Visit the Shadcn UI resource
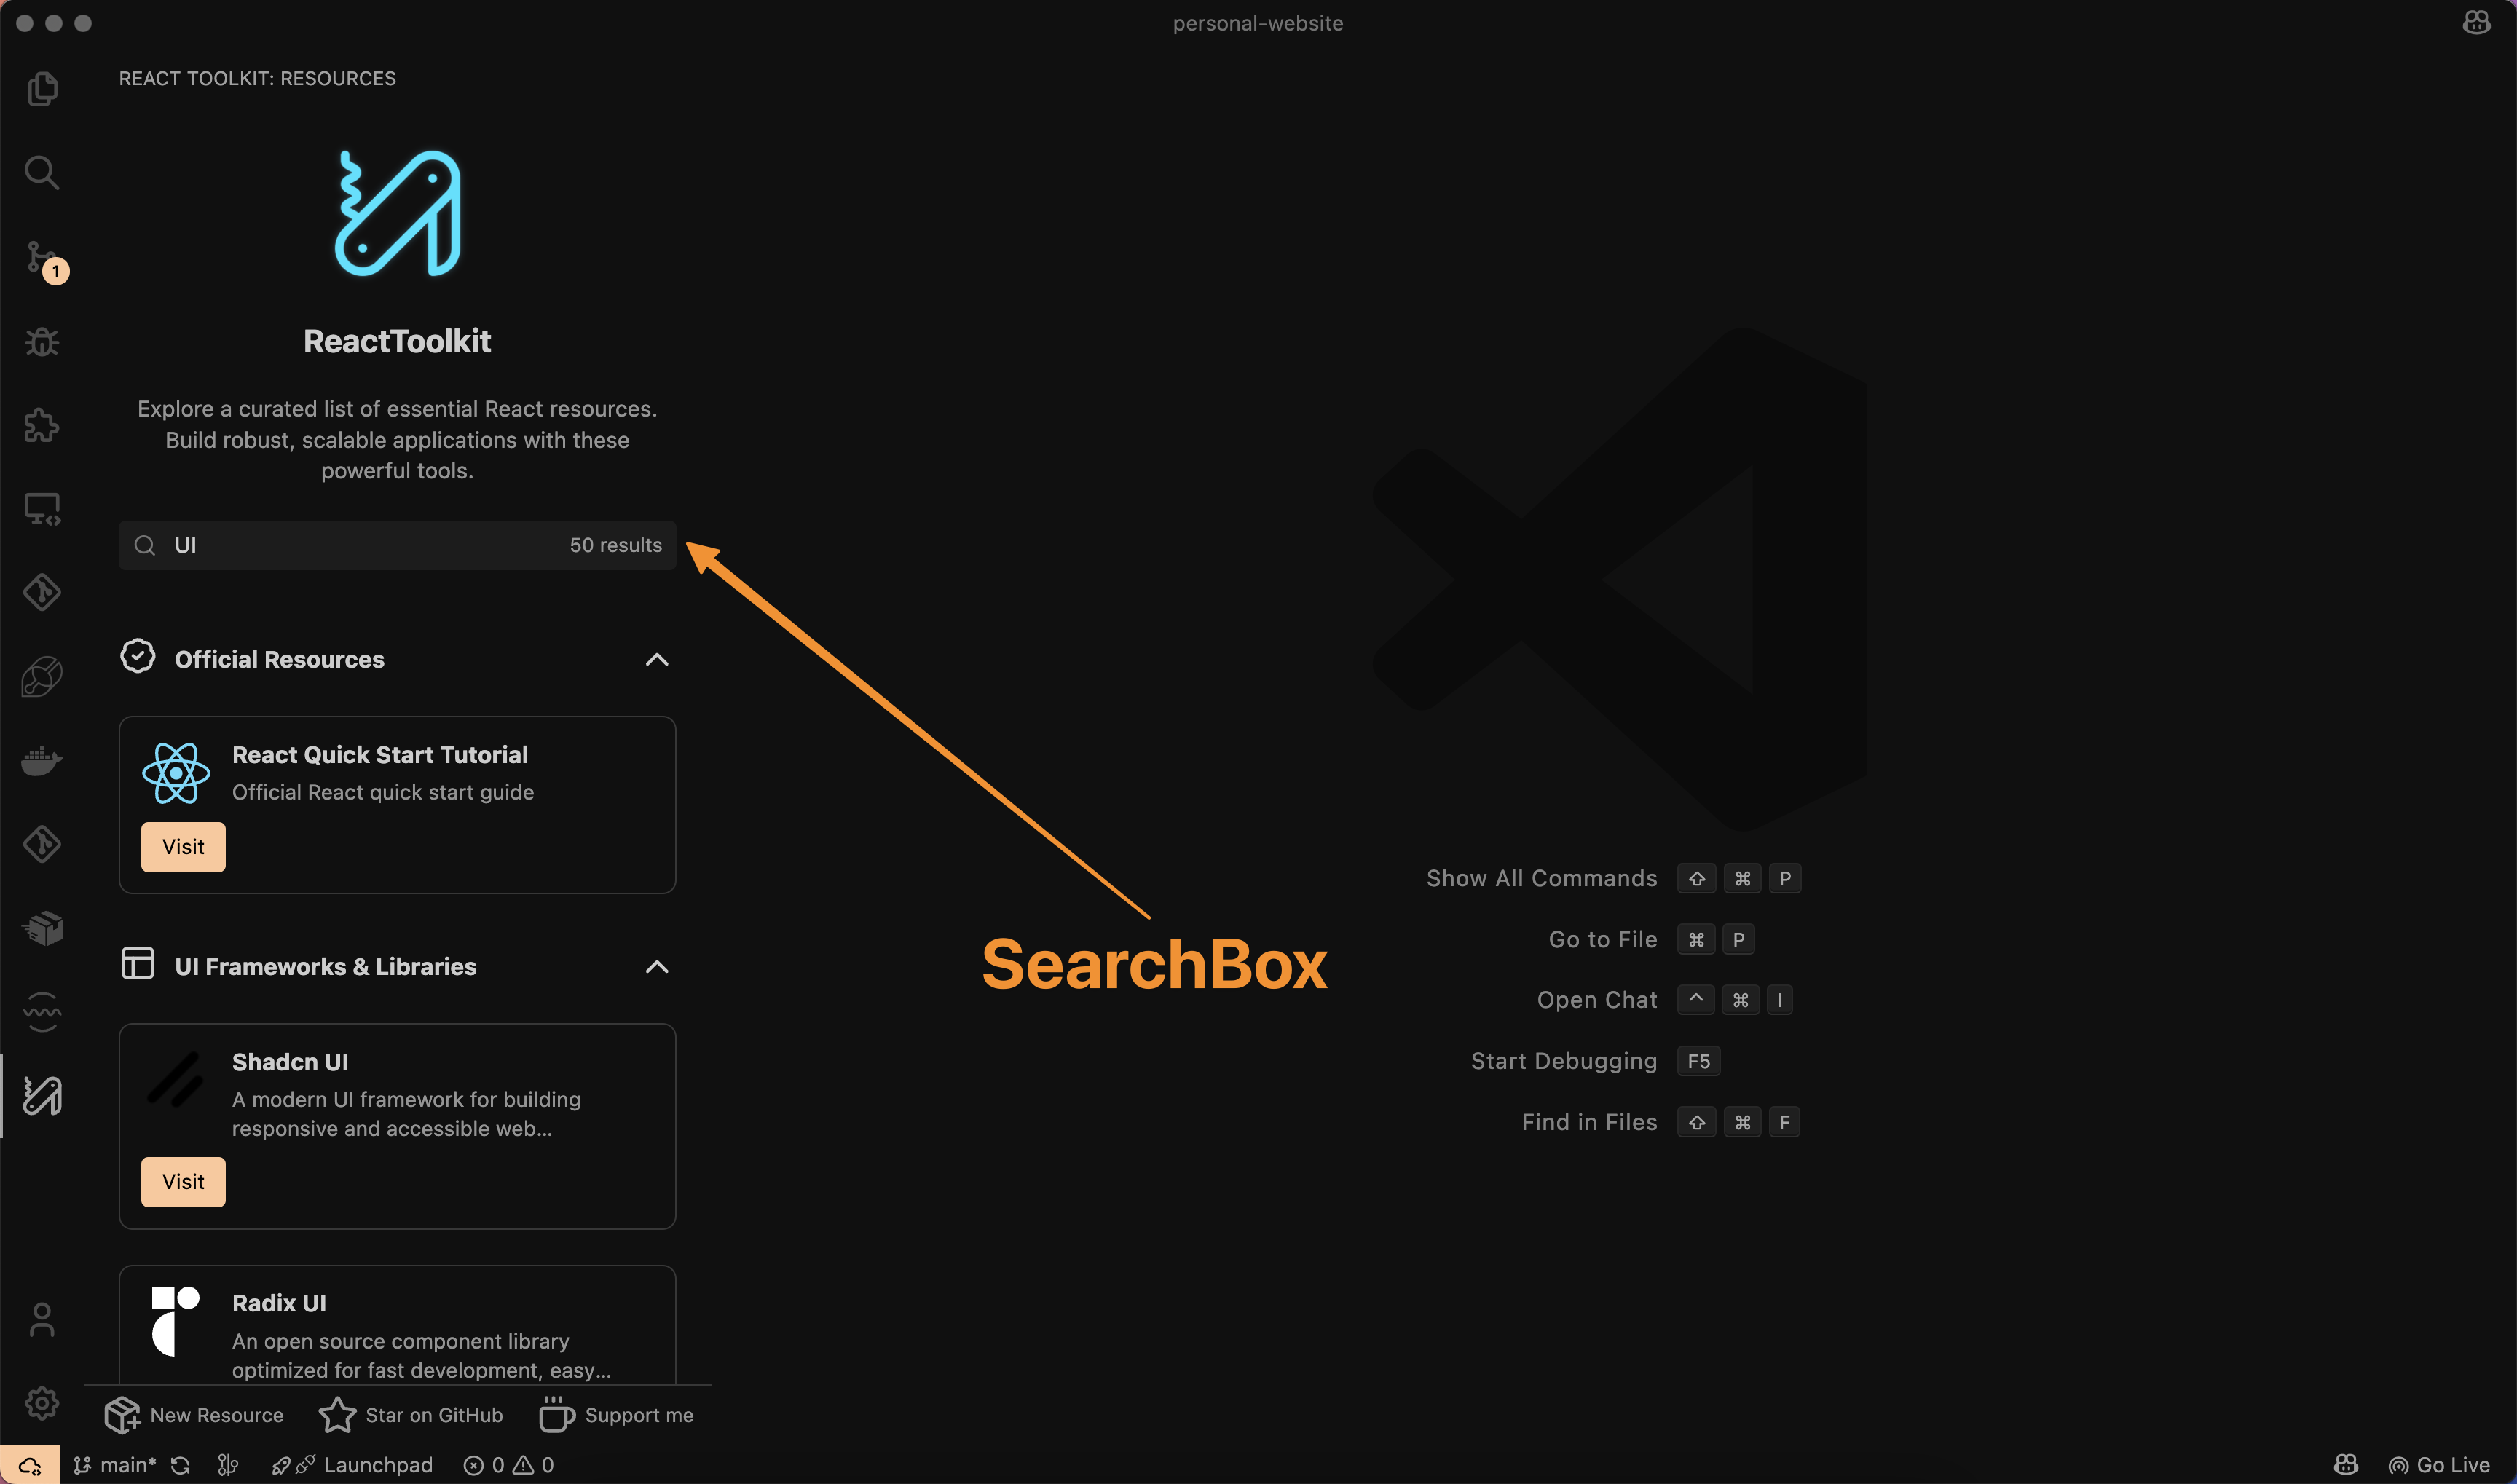 click(183, 1182)
